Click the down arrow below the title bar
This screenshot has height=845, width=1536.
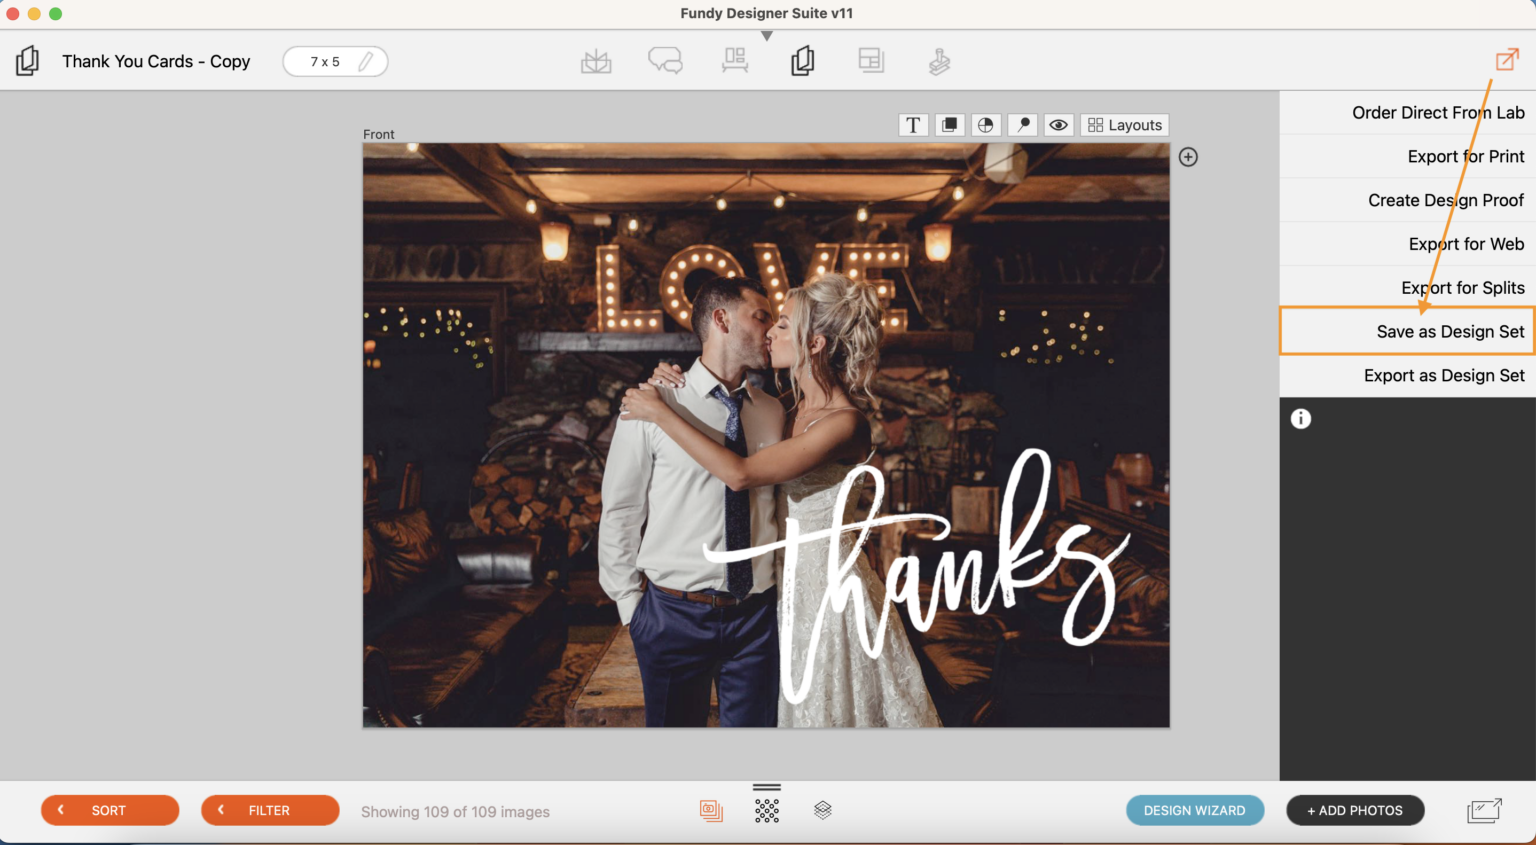tap(767, 34)
